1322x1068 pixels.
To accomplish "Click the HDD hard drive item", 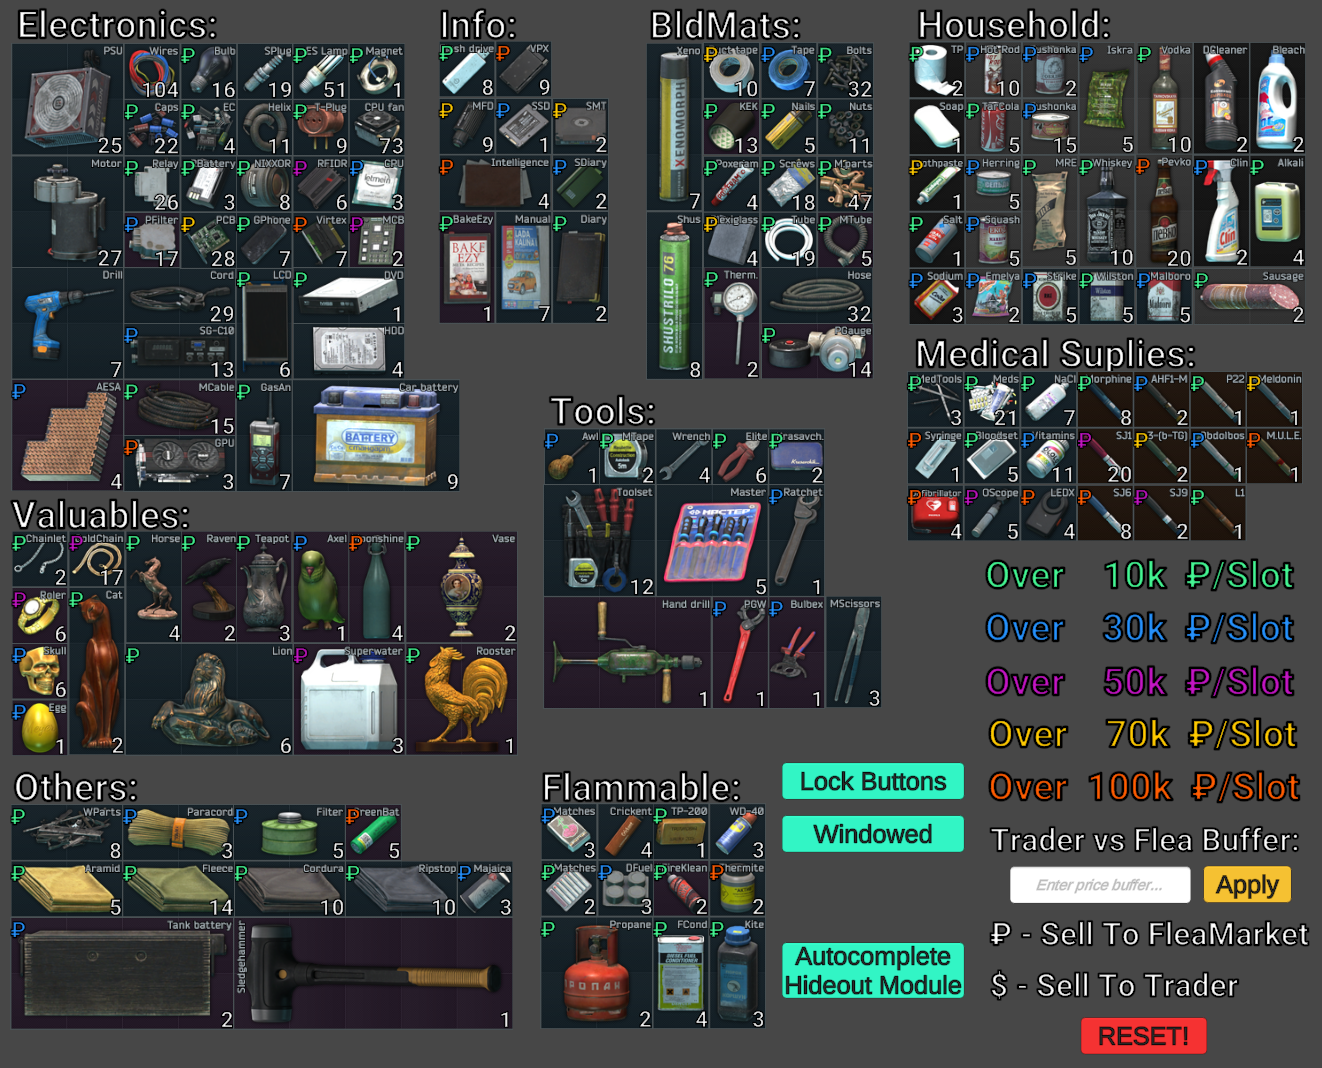I will [349, 352].
